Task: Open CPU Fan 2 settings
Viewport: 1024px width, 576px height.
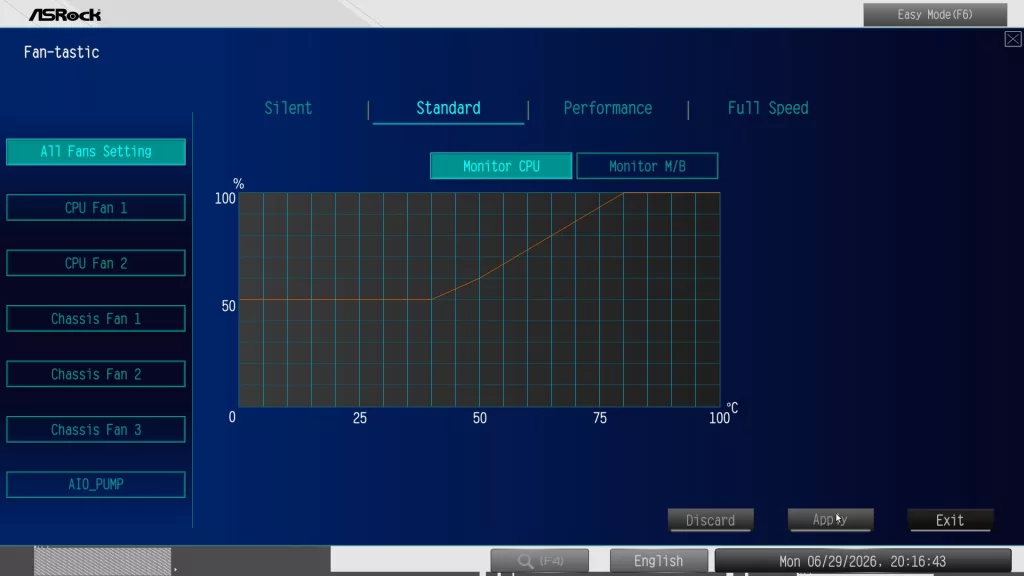Action: (x=96, y=263)
